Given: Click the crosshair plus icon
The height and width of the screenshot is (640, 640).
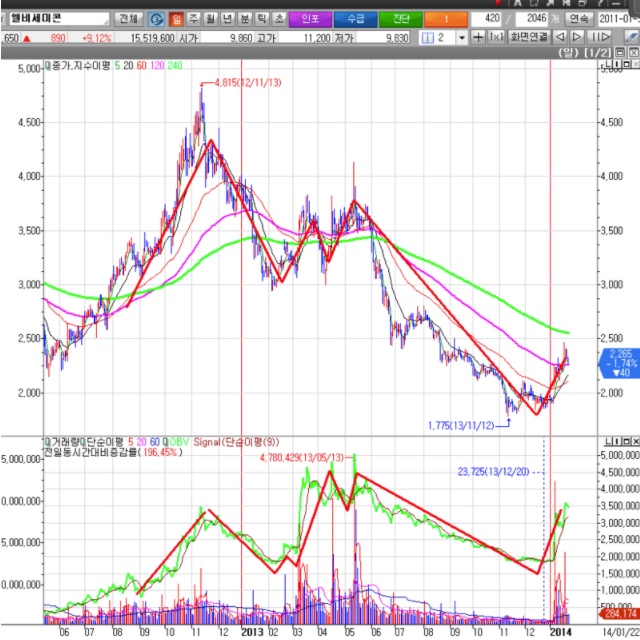Looking at the screenshot, I should 478,37.
